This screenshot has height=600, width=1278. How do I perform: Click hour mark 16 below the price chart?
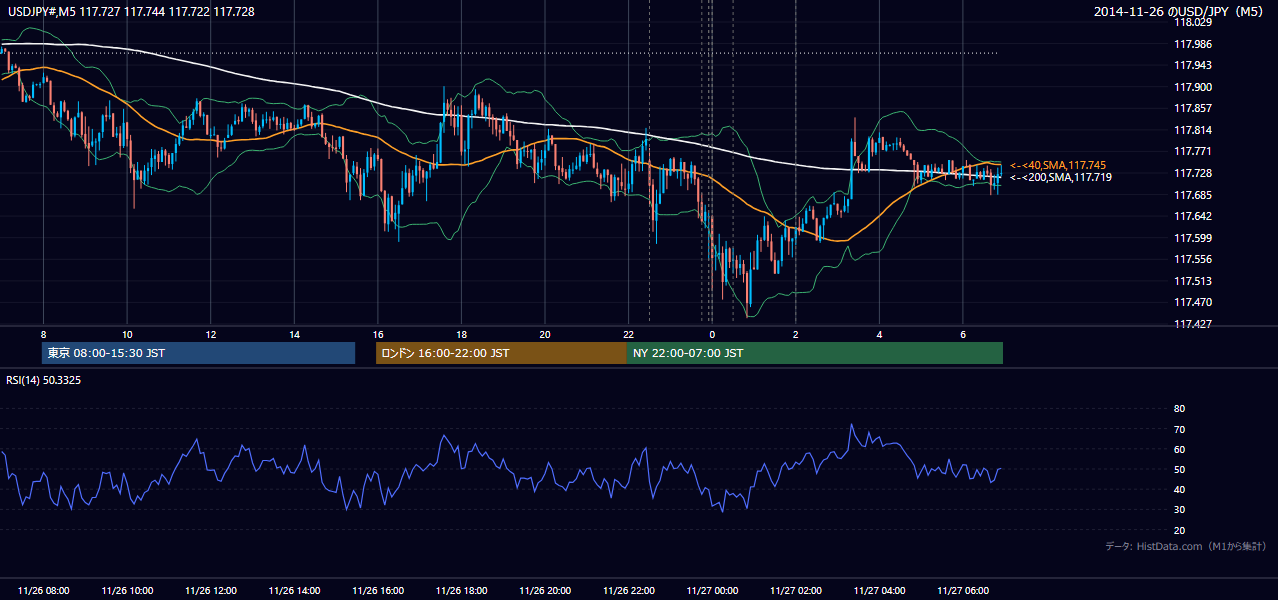pyautogui.click(x=378, y=333)
